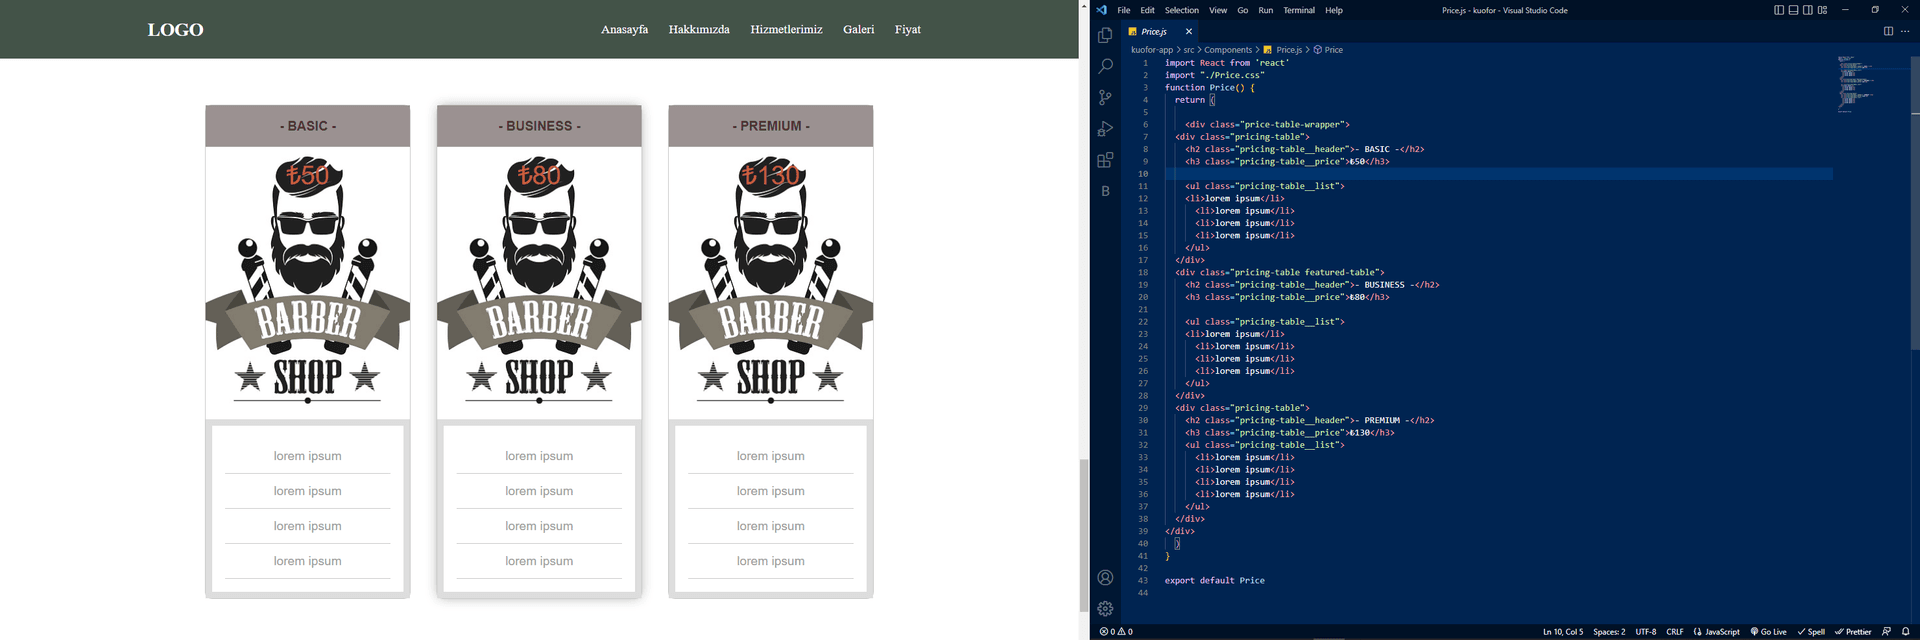Toggle the primary side bar layout button
Image resolution: width=1920 pixels, height=640 pixels.
[x=1779, y=10]
